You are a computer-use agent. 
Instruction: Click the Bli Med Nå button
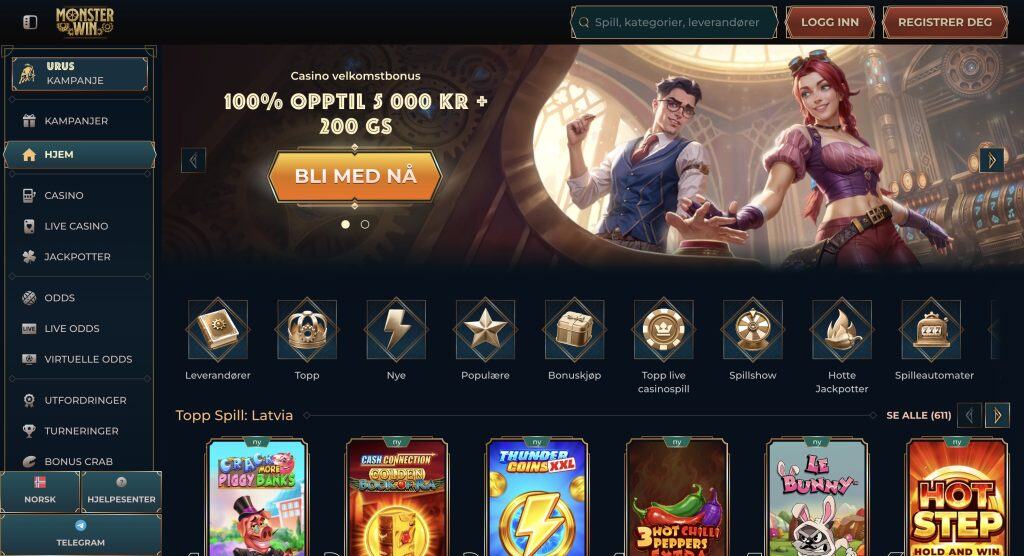pos(355,176)
